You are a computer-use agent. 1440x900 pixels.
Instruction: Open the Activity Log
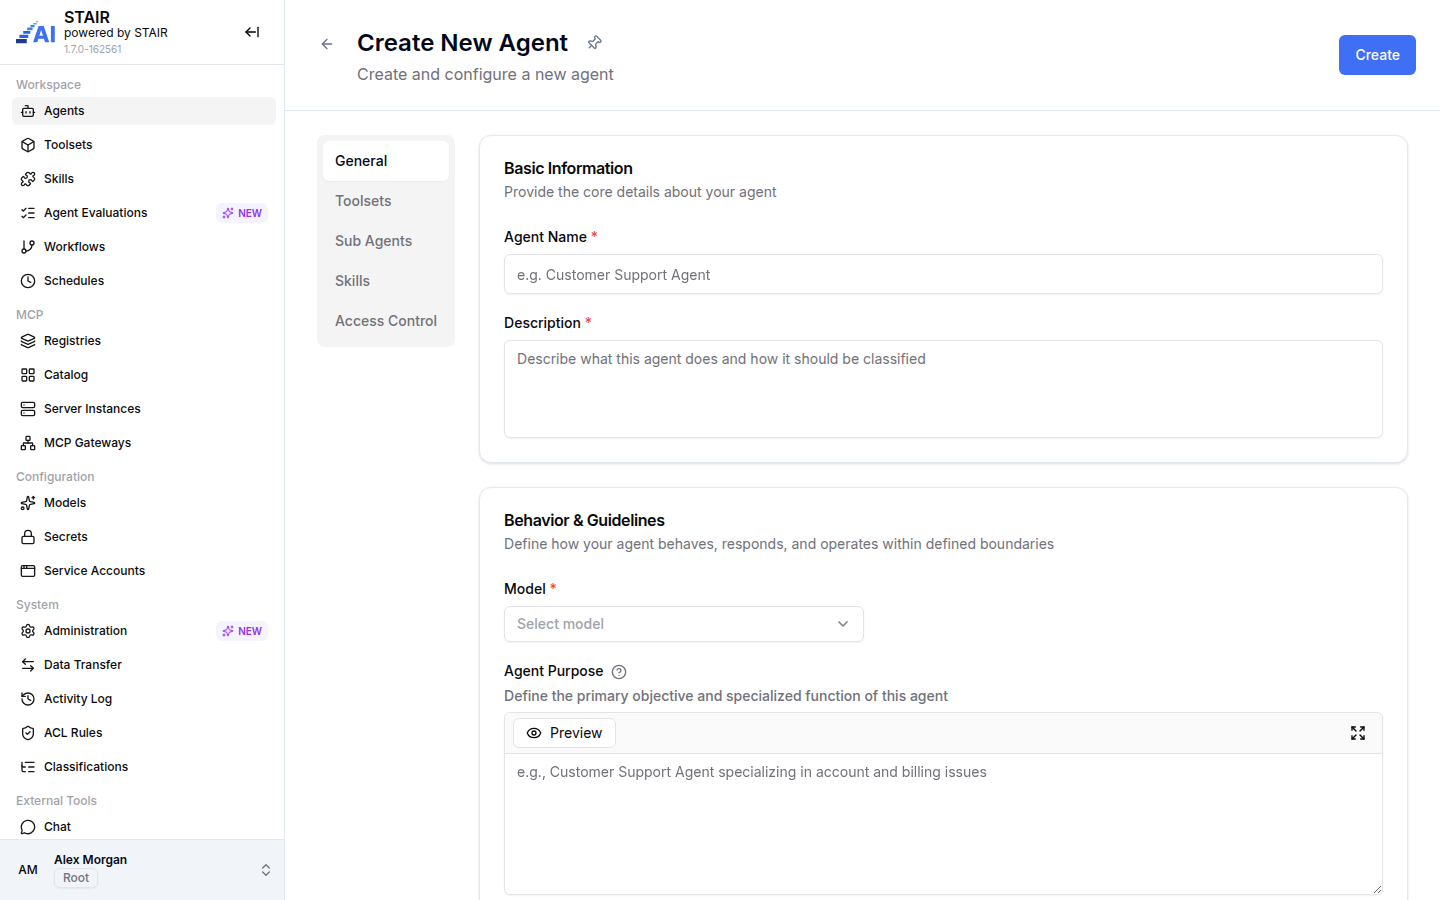(144, 699)
